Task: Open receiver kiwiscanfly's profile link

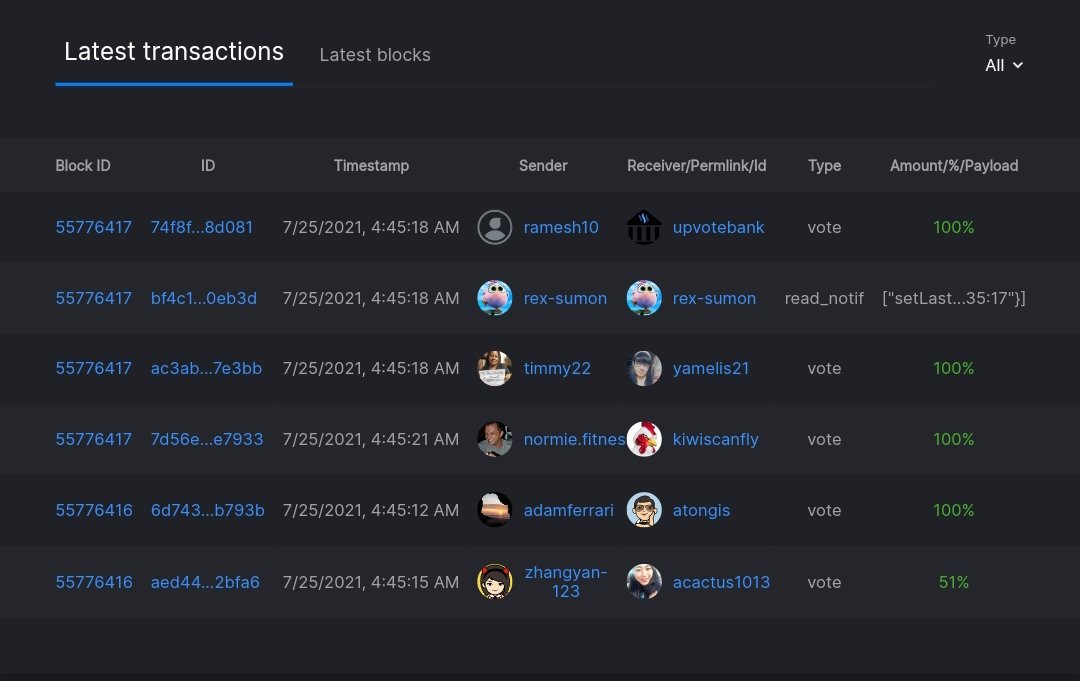Action: click(x=715, y=440)
